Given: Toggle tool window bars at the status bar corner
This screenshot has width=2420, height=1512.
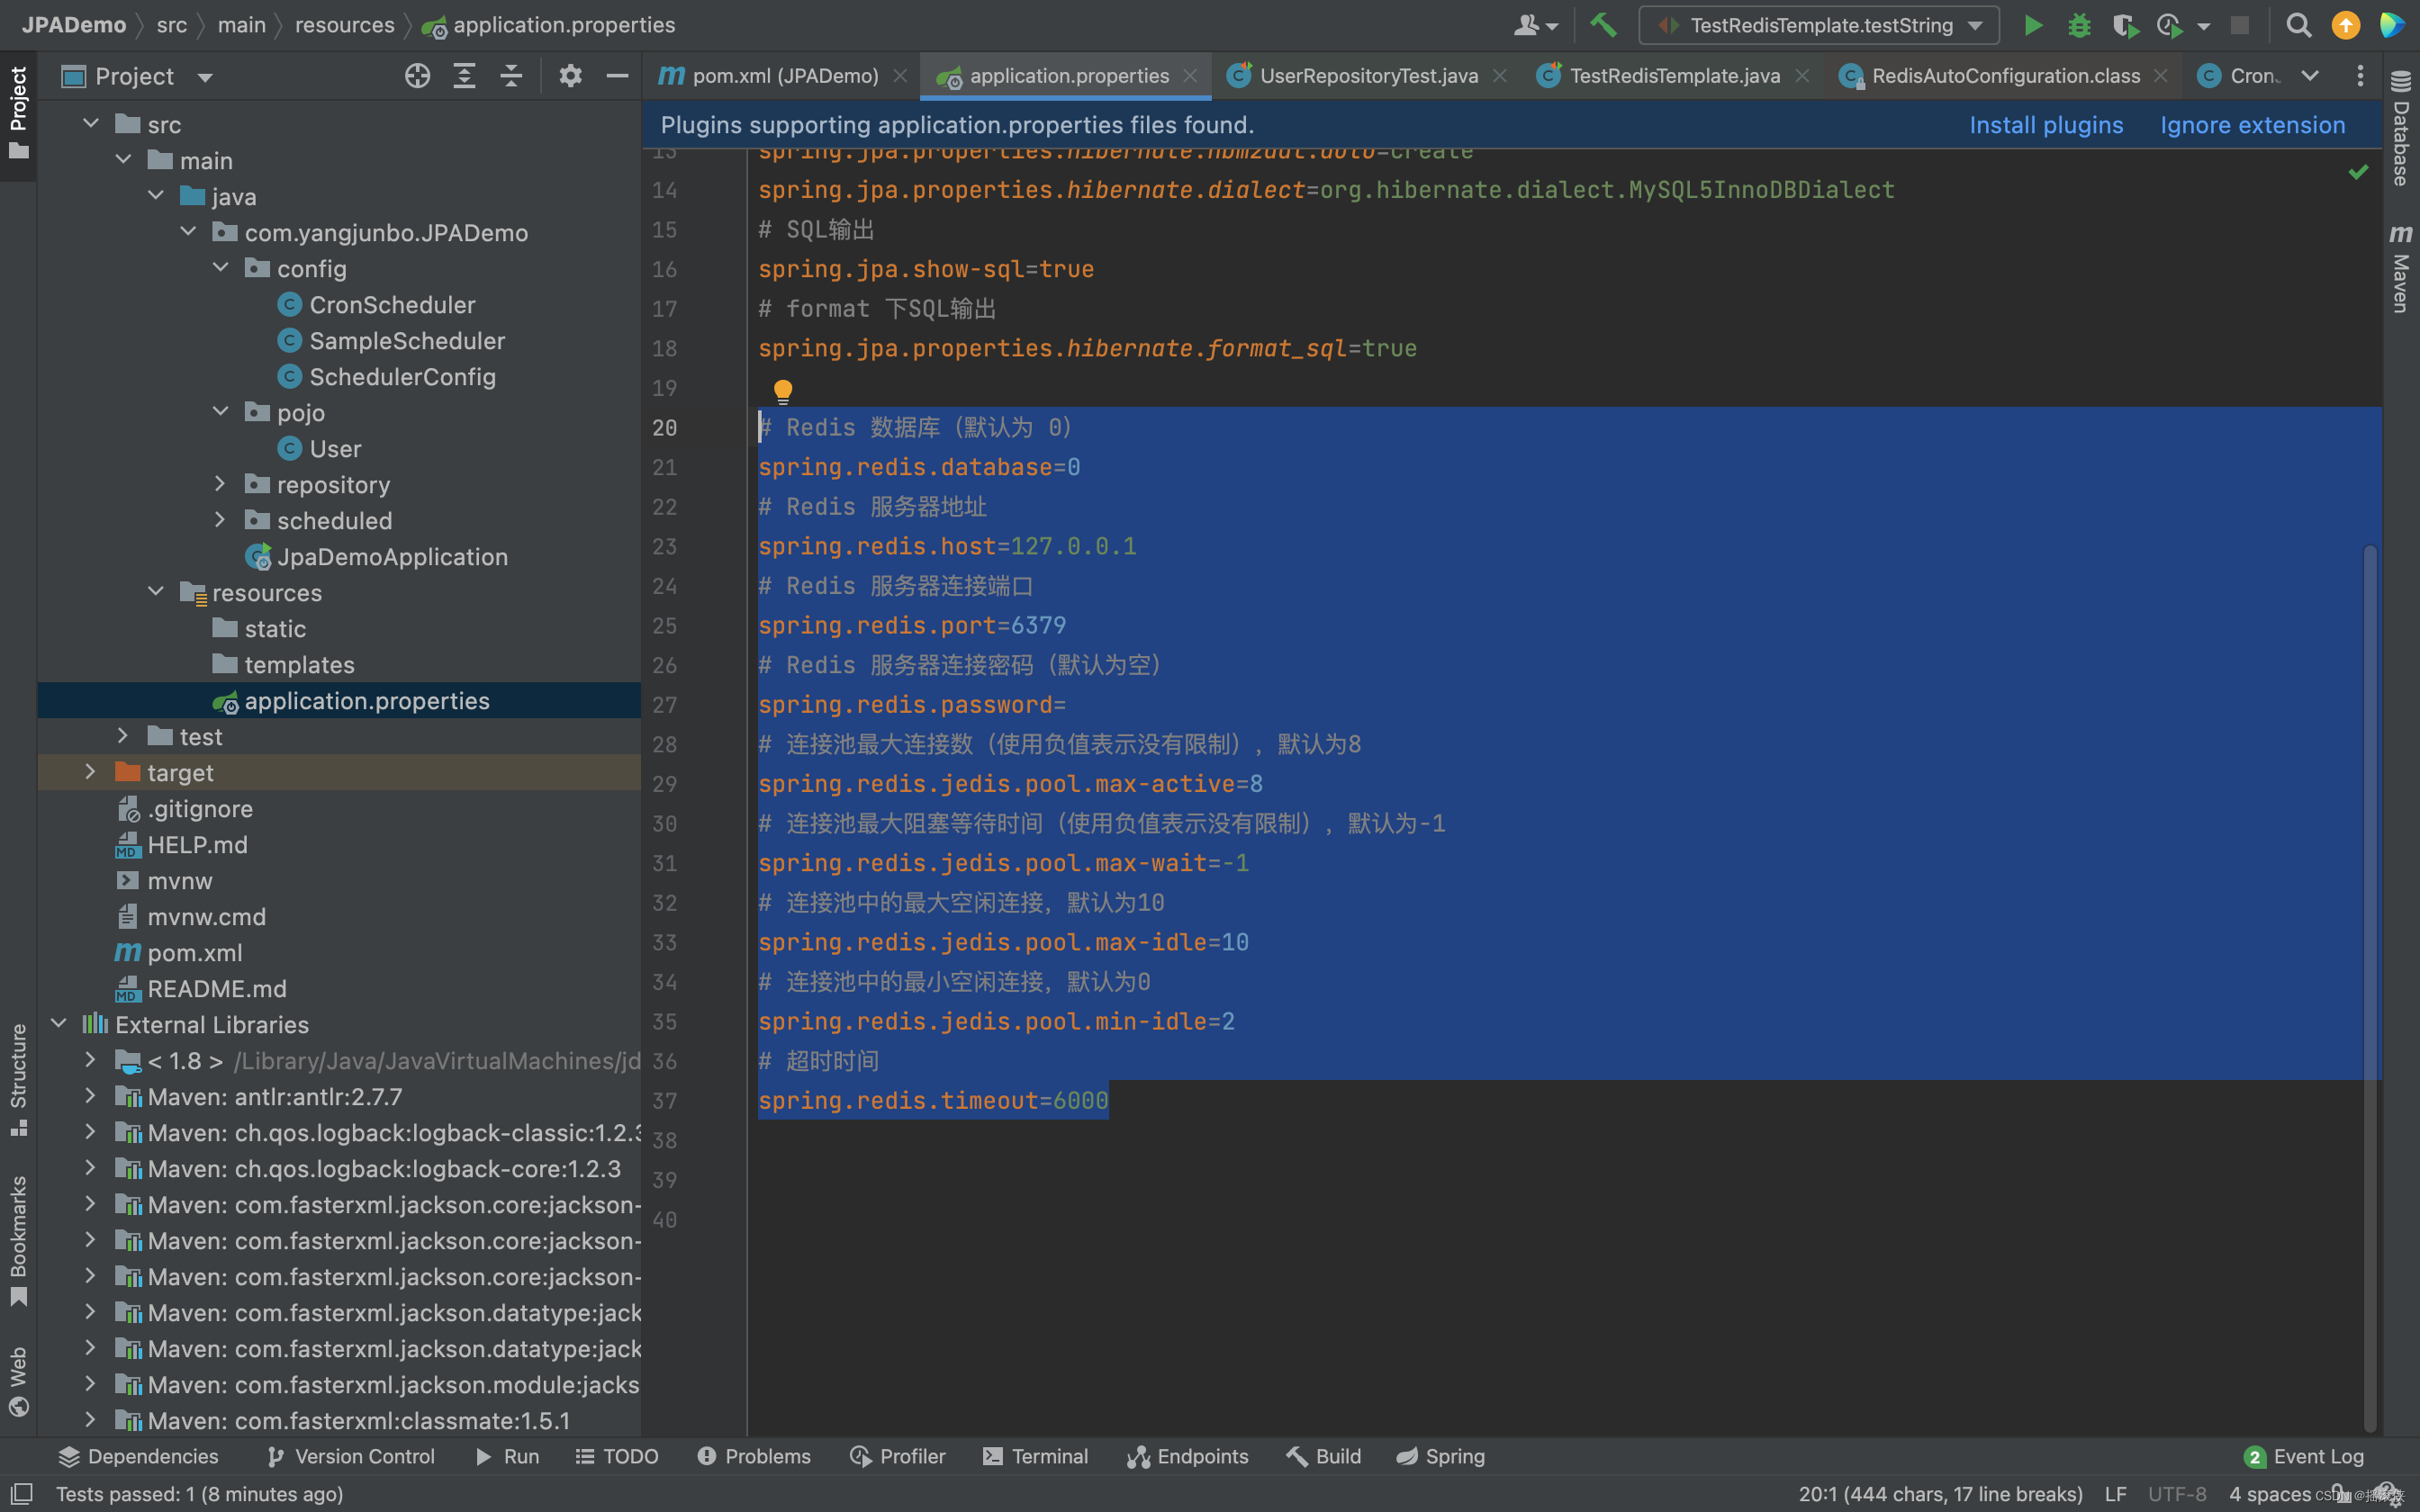Looking at the screenshot, I should point(21,1494).
